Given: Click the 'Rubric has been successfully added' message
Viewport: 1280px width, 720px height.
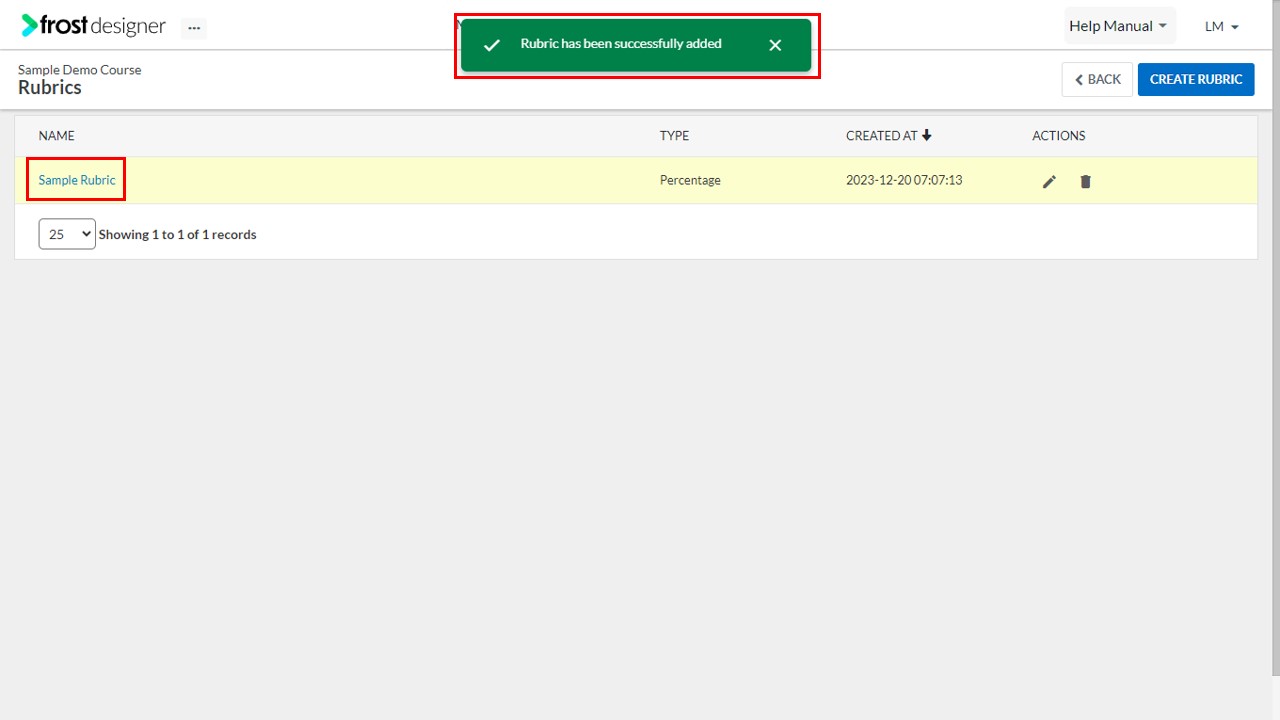Looking at the screenshot, I should [621, 44].
